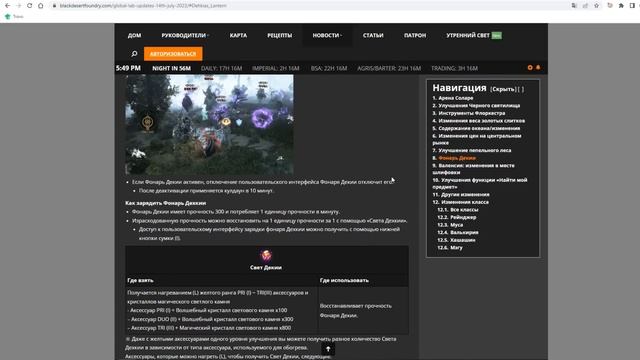640x360 pixels.
Task: Go back with the browser back arrow
Action: point(7,6)
